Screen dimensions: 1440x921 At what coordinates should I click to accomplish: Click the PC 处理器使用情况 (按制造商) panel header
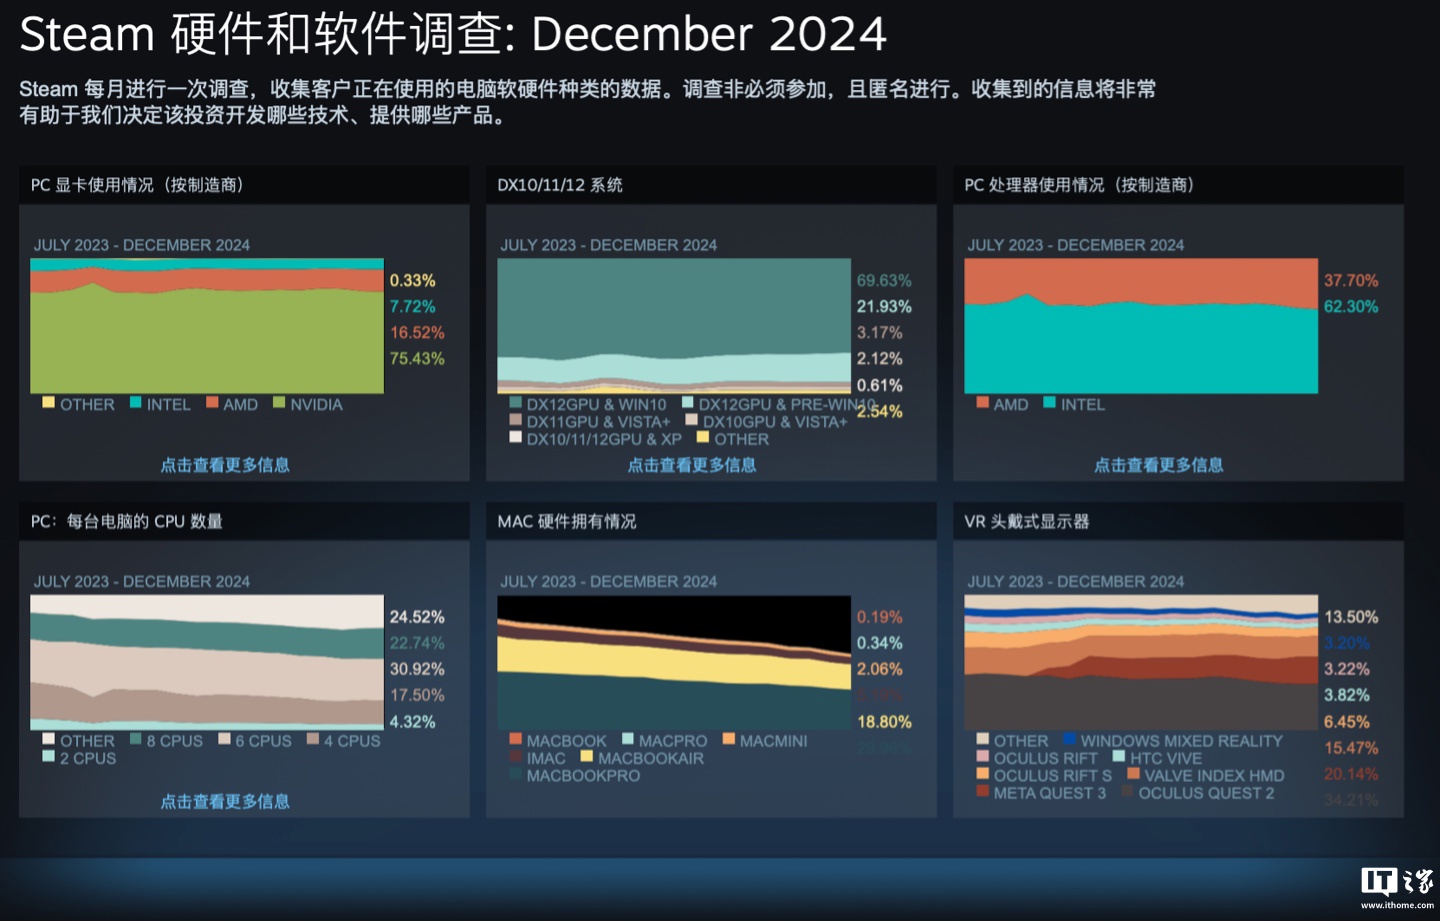1178,185
